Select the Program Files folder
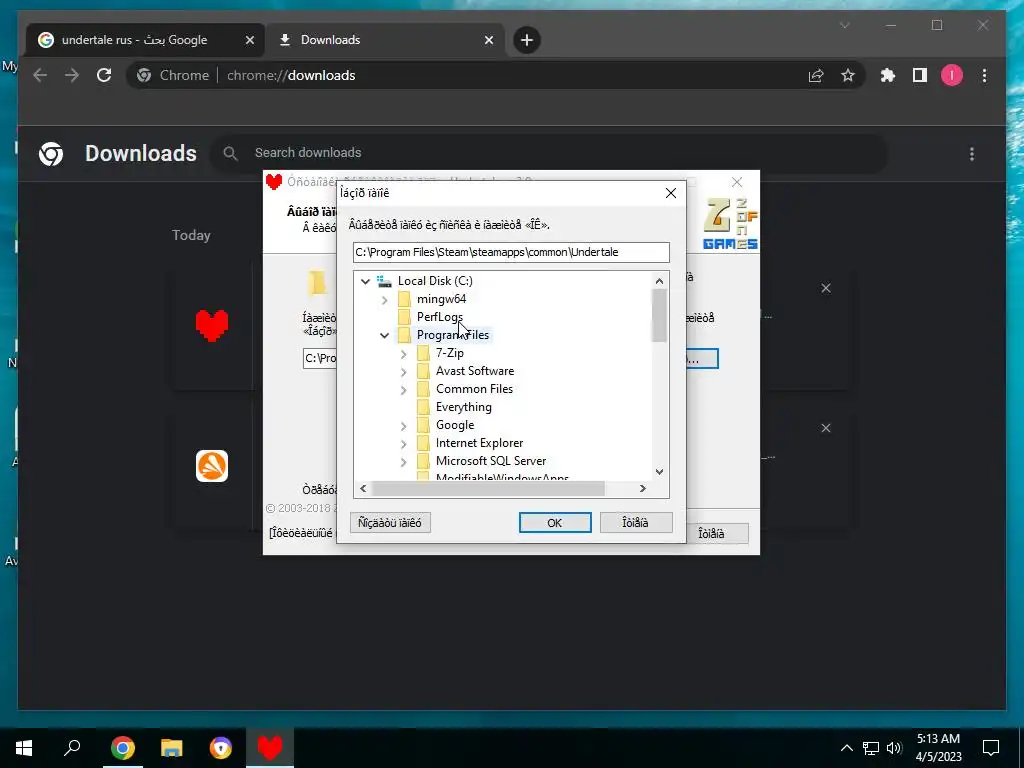 point(453,335)
